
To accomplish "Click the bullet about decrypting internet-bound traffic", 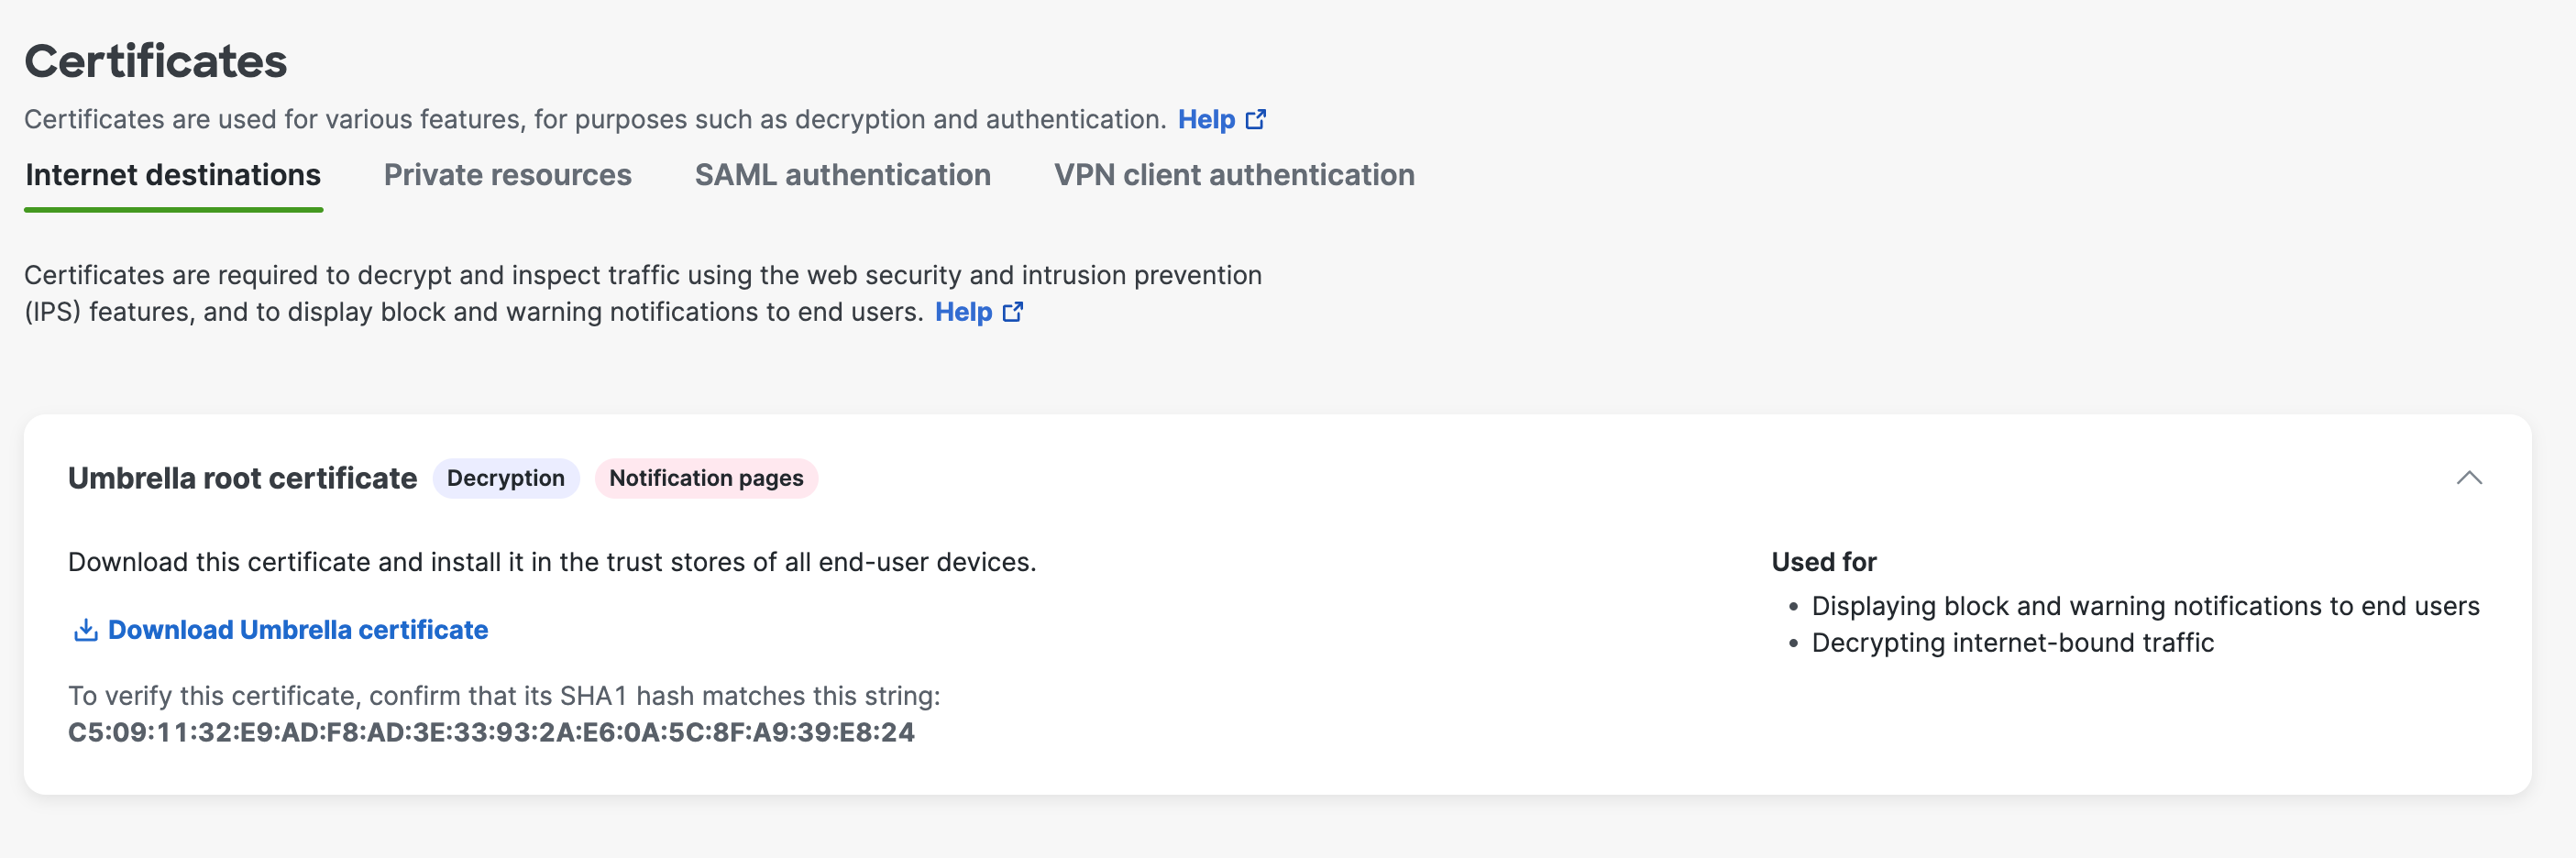I will (2013, 642).
